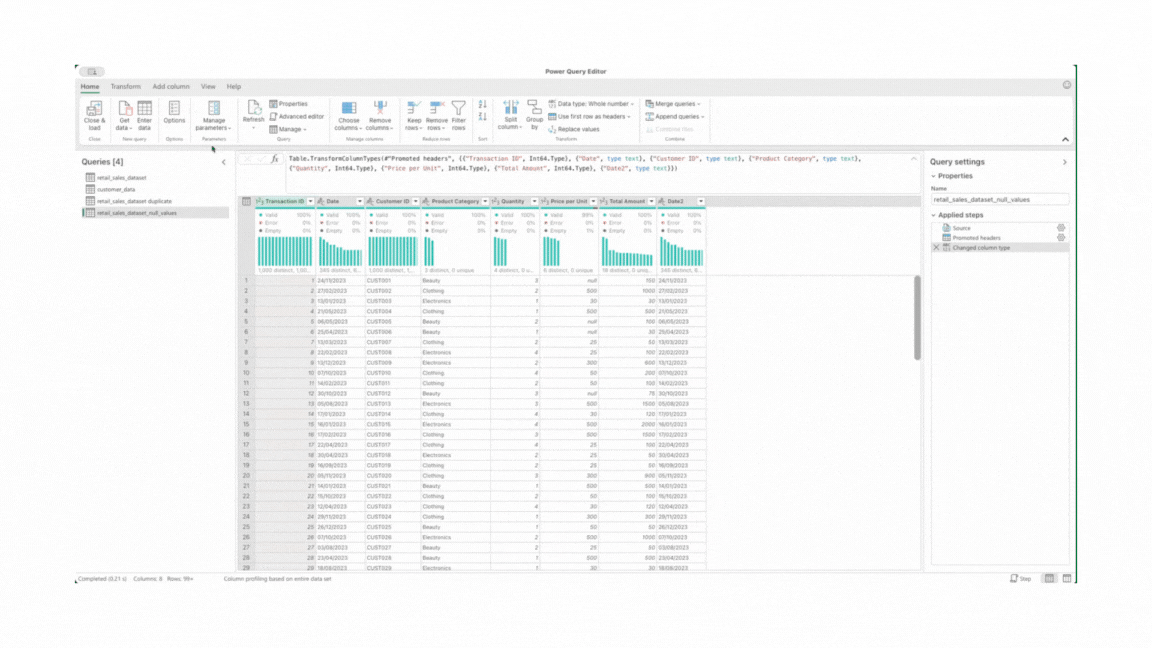Screen dimensions: 1152x648
Task: Collapse the Properties section
Action: (934, 176)
